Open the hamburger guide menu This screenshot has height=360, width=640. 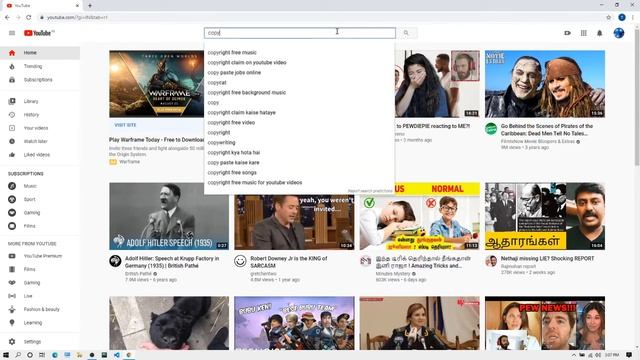pyautogui.click(x=12, y=33)
